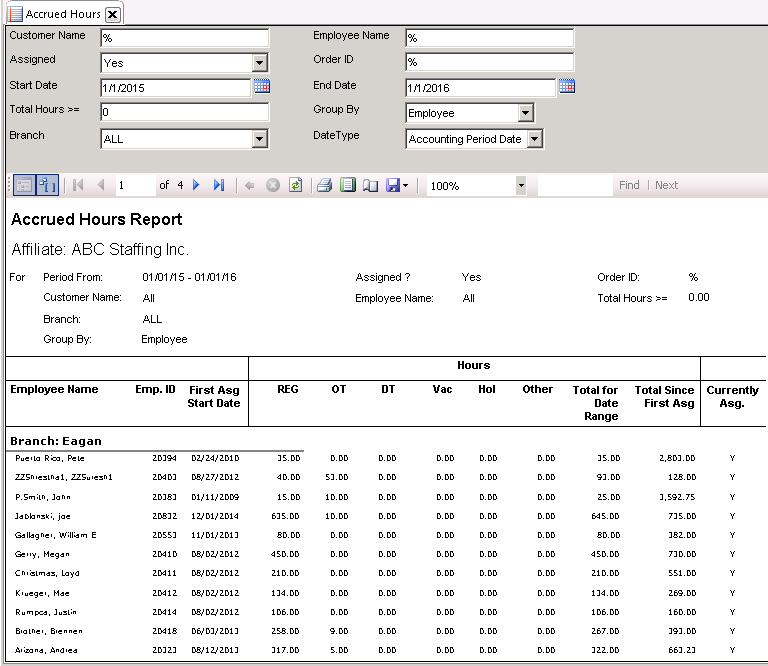Image resolution: width=768 pixels, height=666 pixels.
Task: Select the Gallagher, William E row name
Action: click(x=55, y=535)
